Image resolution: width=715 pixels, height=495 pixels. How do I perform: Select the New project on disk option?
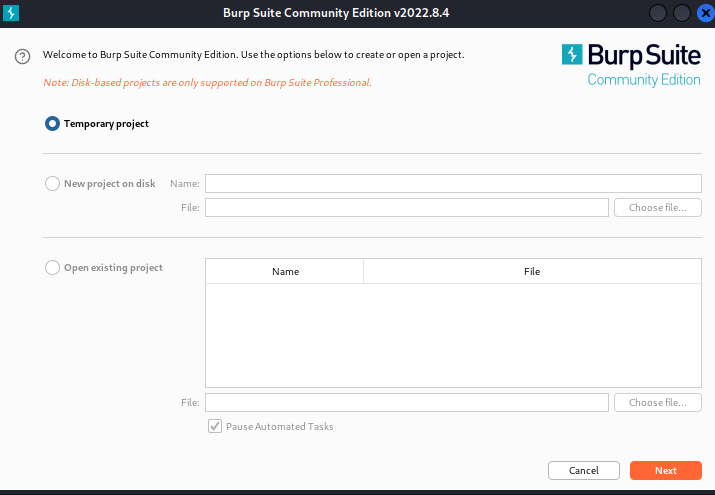click(x=52, y=183)
